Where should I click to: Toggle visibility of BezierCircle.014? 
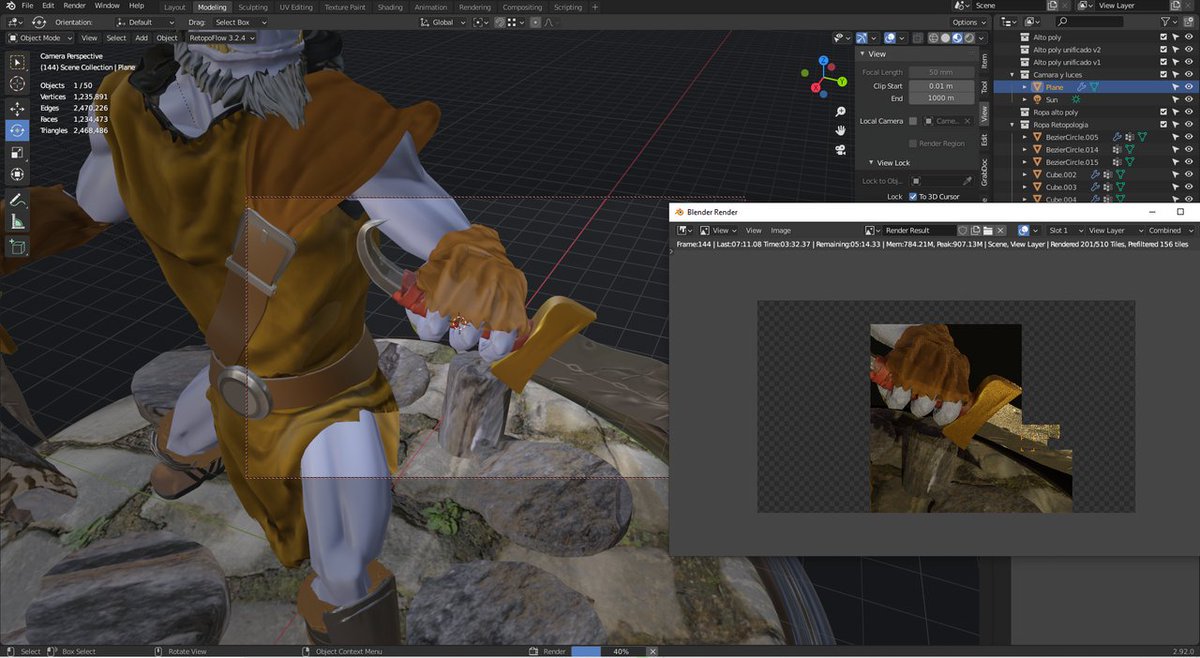point(1188,150)
